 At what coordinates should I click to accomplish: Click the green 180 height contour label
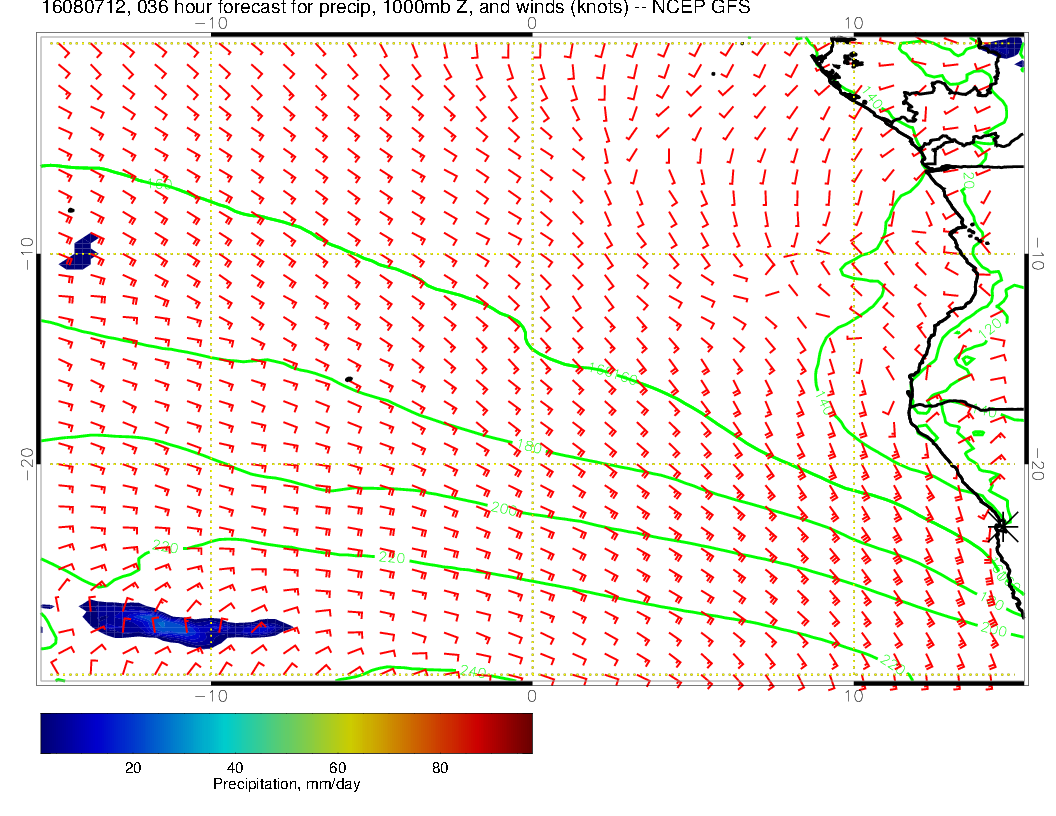(528, 446)
